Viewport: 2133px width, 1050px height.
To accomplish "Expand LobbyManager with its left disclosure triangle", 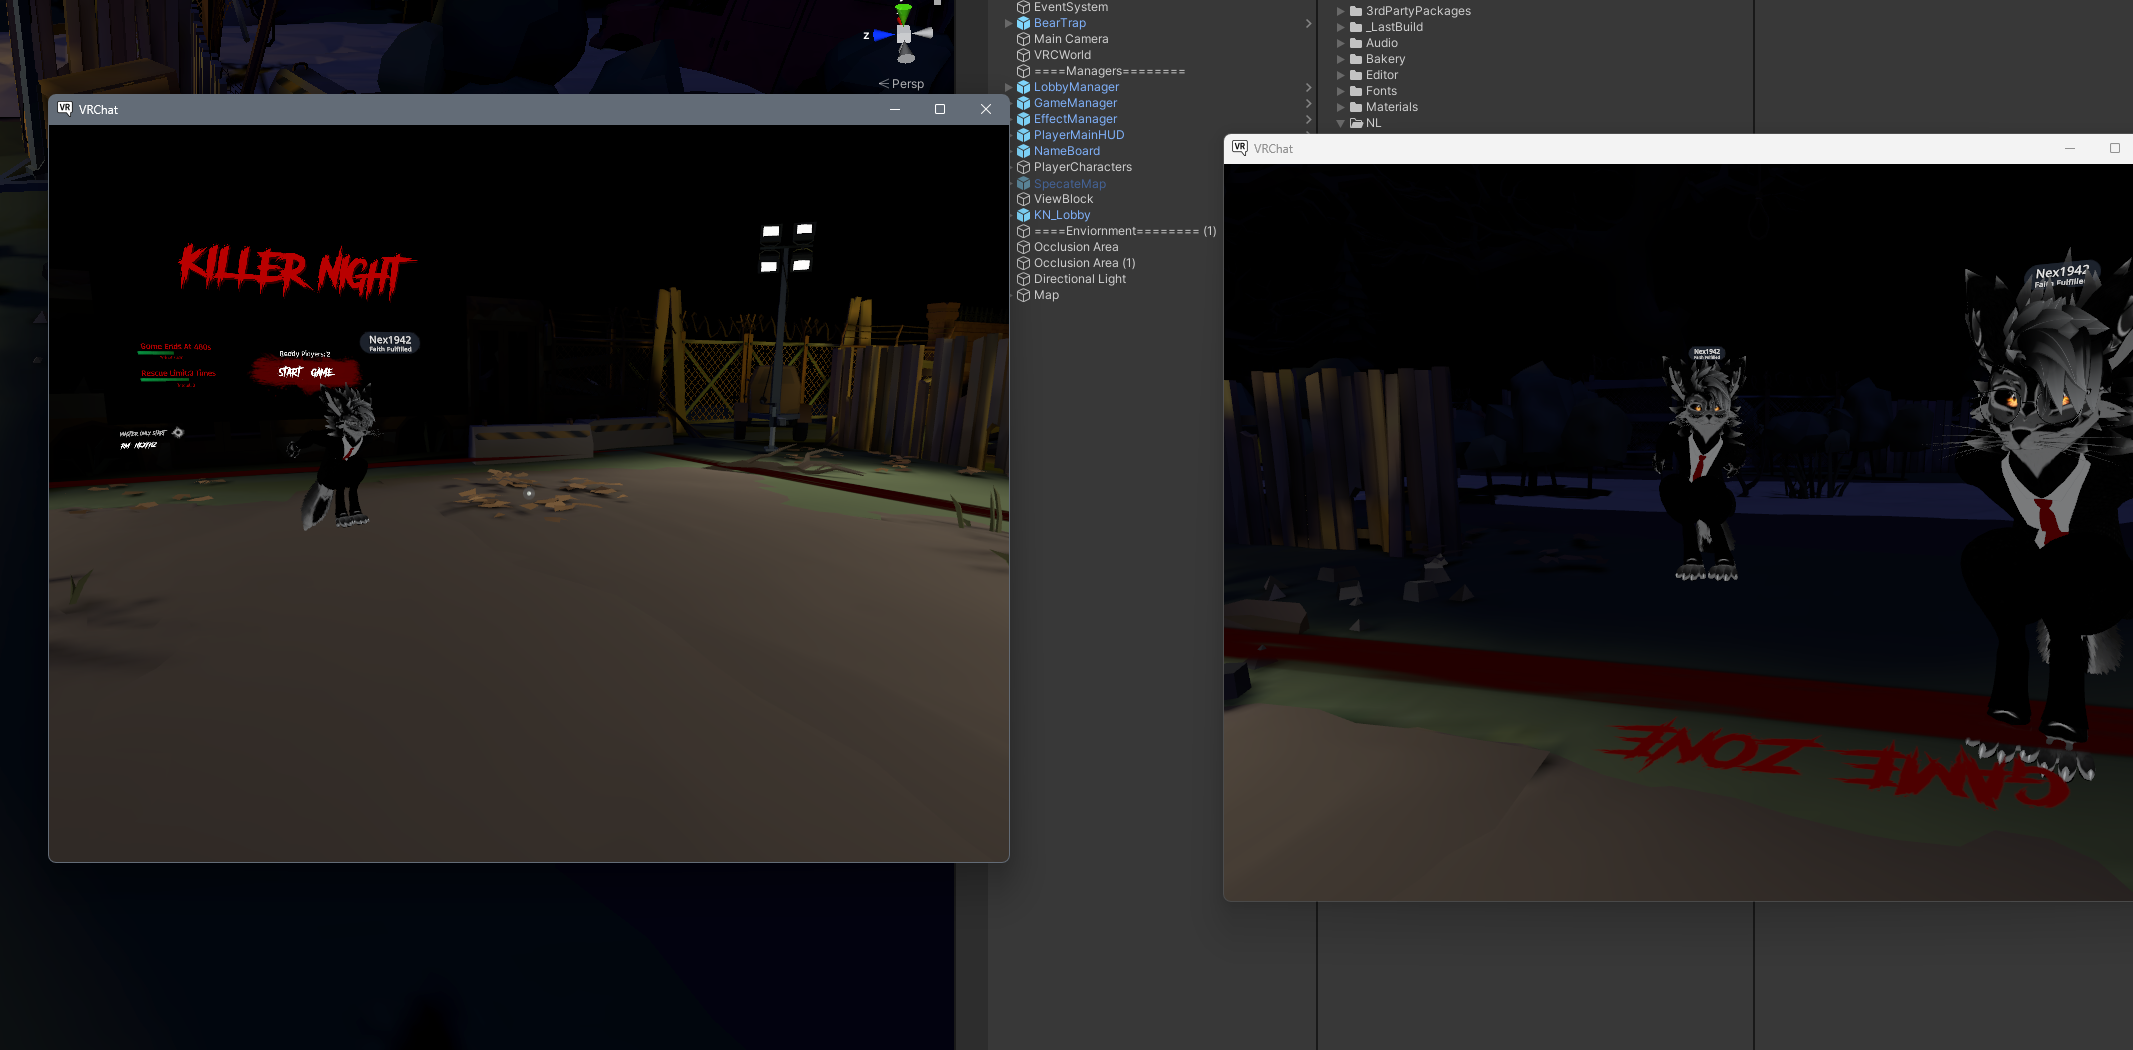I will pyautogui.click(x=1008, y=87).
